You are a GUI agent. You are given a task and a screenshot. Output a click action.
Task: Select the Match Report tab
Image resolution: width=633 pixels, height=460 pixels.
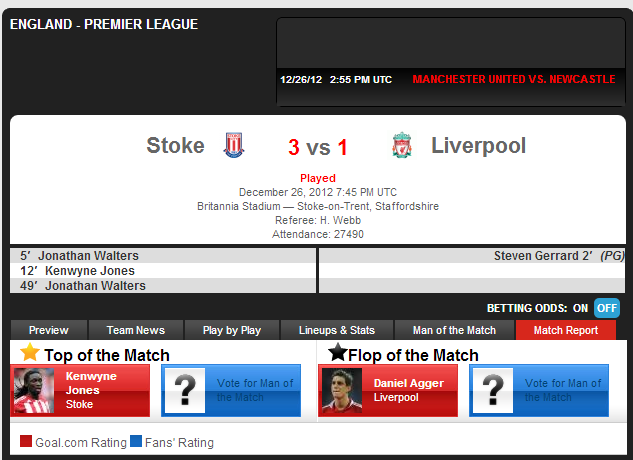tap(566, 330)
